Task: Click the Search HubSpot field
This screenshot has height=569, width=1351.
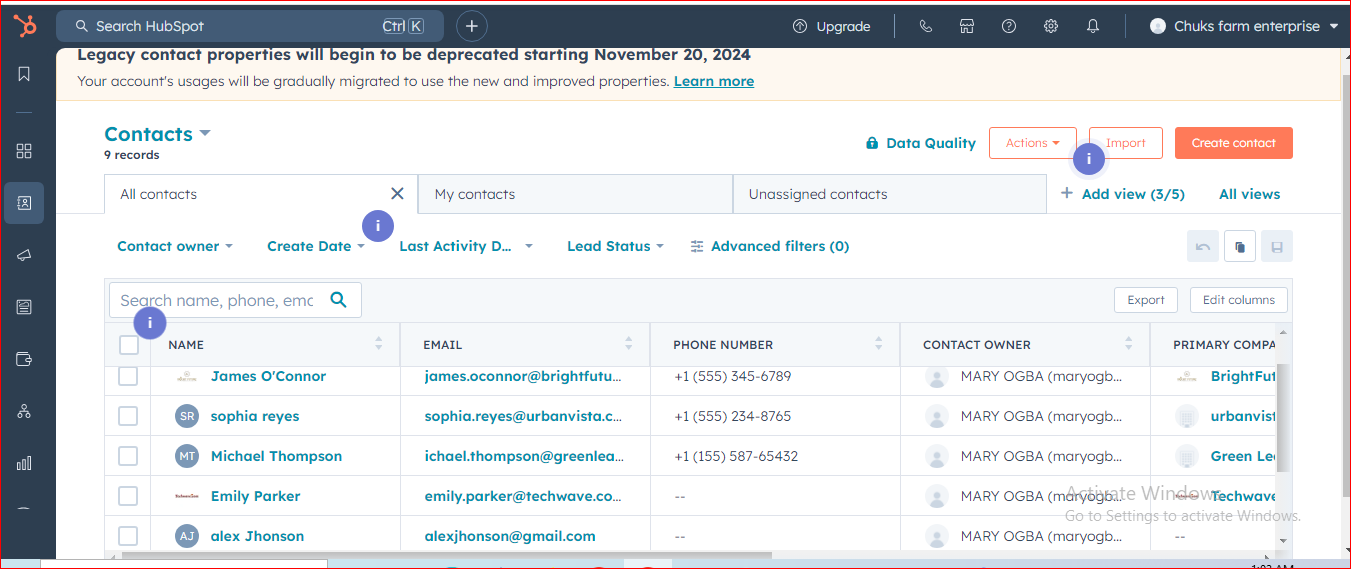Action: tap(250, 26)
